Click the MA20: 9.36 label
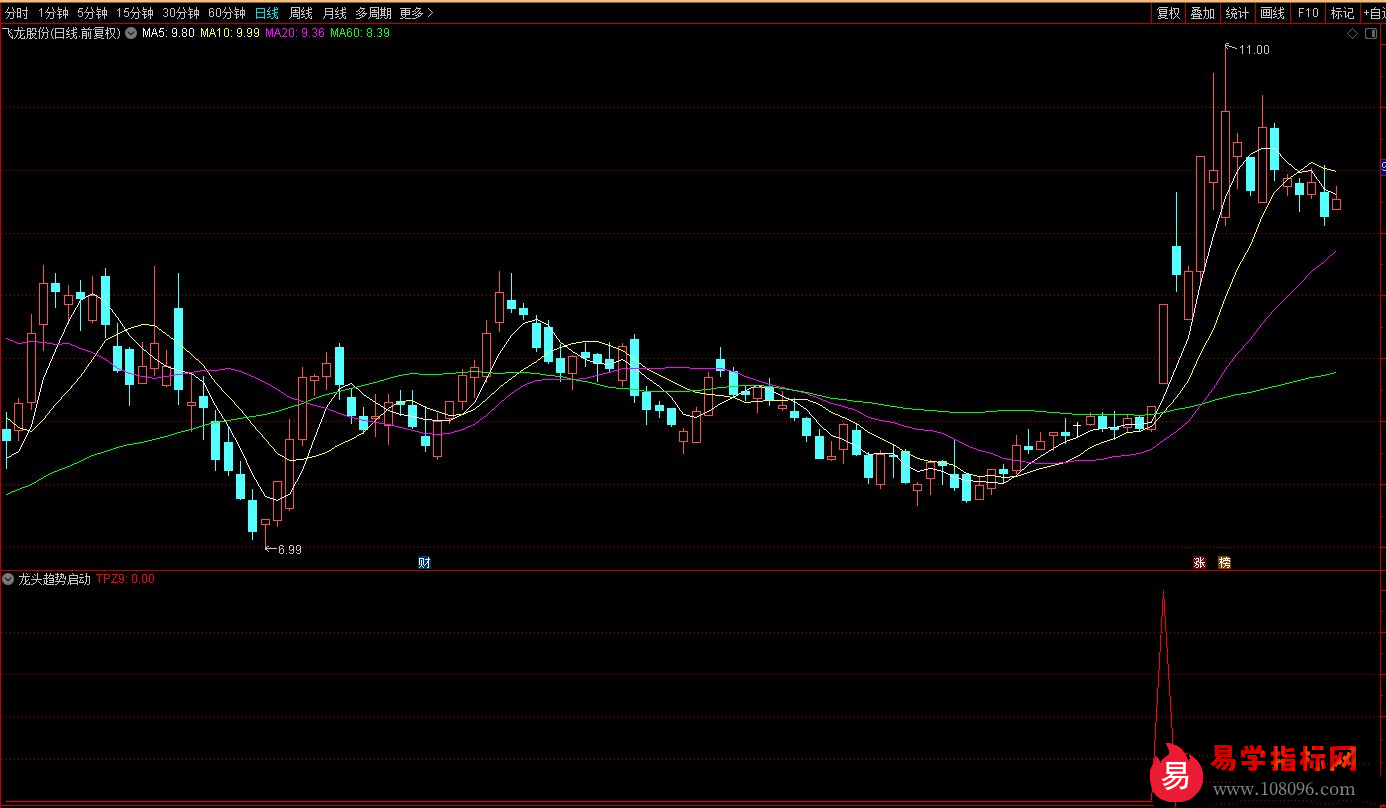 coord(295,33)
